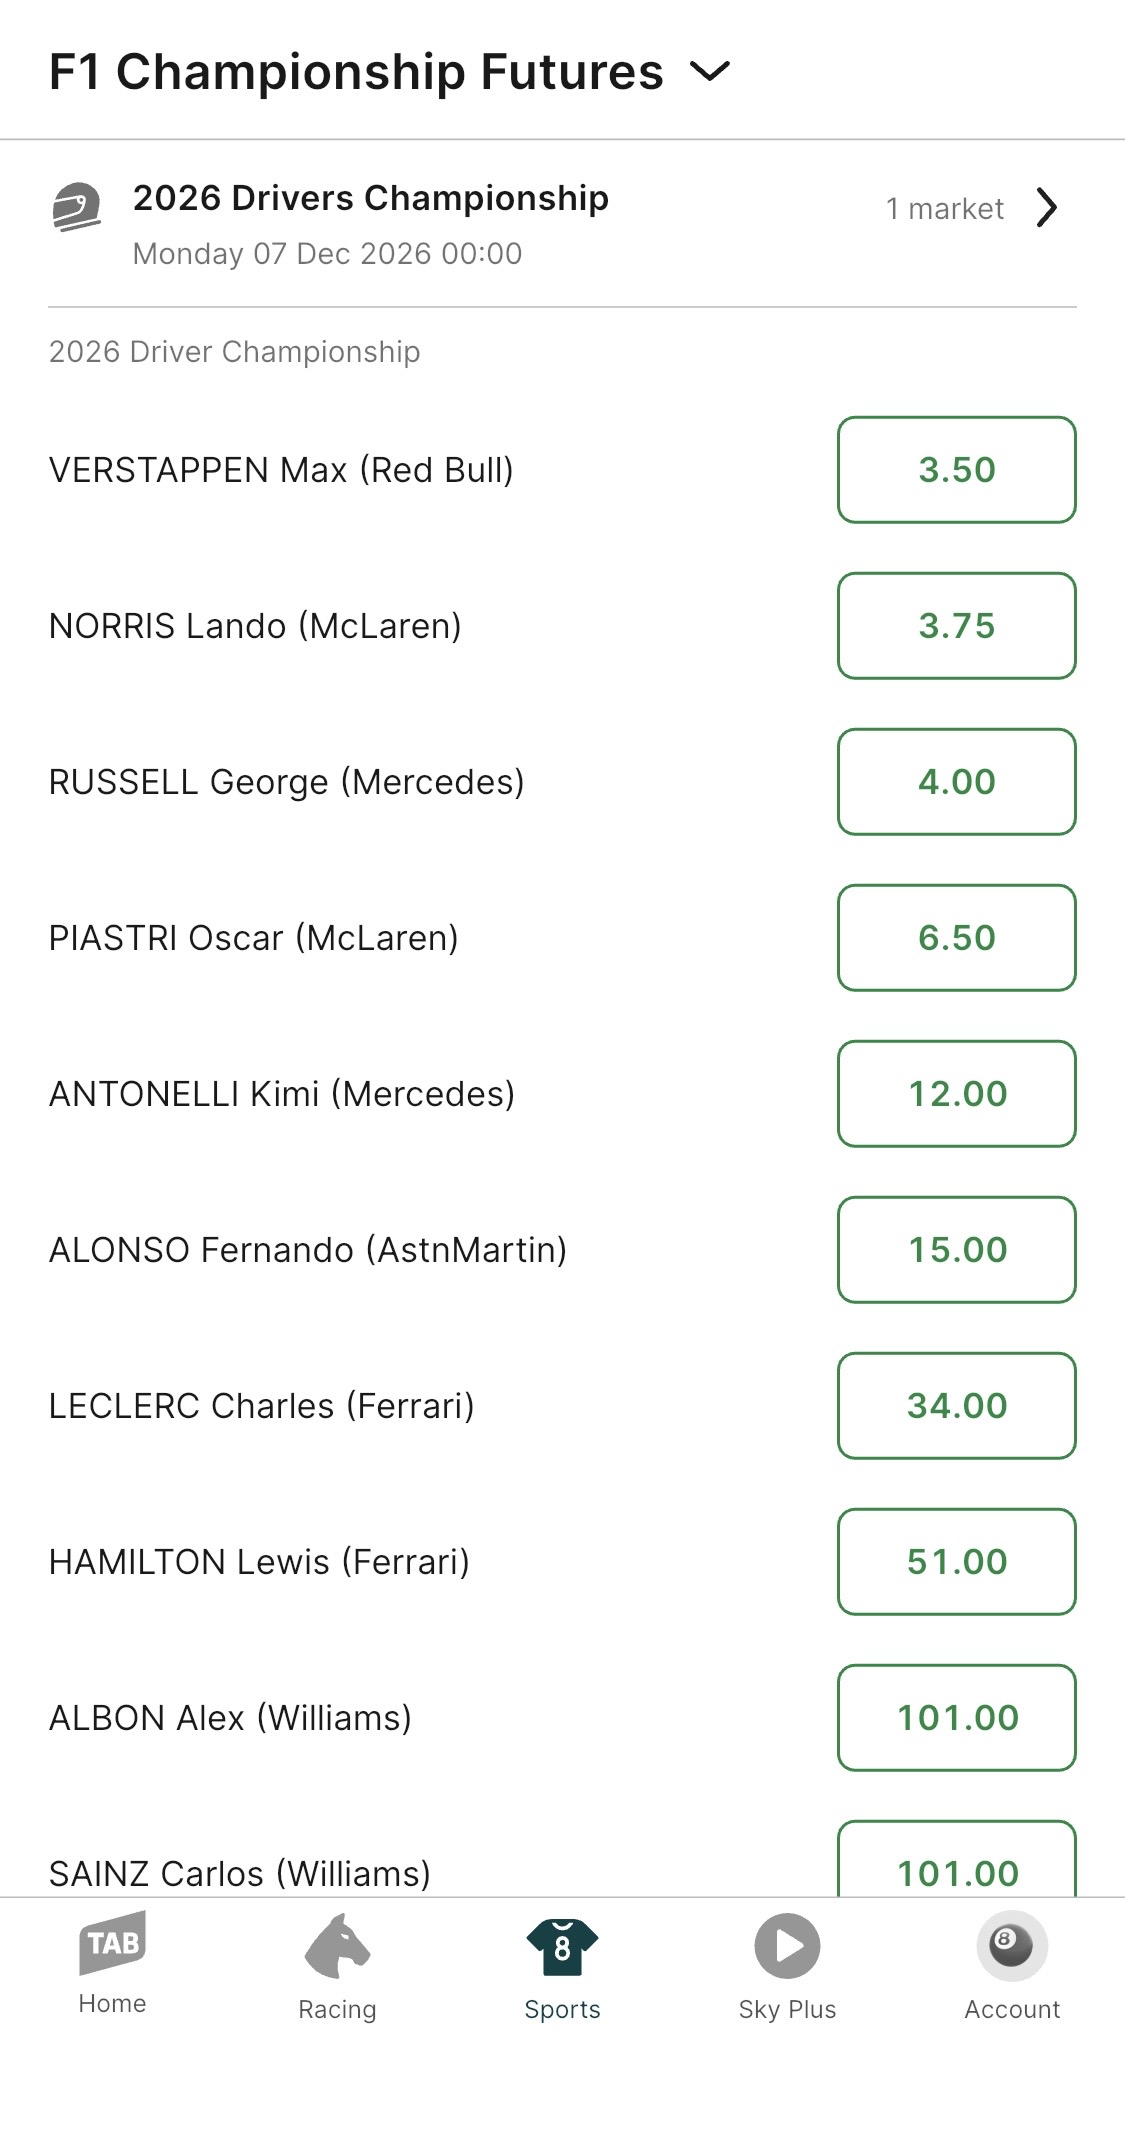Tap the Sports jersey icon
The height and width of the screenshot is (2135, 1125).
point(562,1946)
